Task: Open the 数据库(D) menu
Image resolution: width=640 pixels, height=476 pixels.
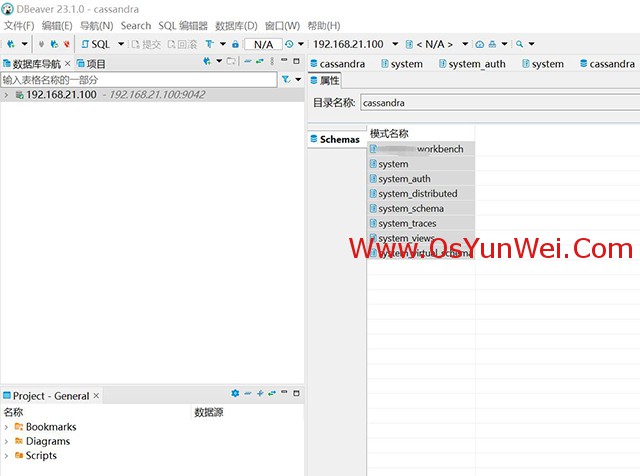Action: pyautogui.click(x=236, y=26)
